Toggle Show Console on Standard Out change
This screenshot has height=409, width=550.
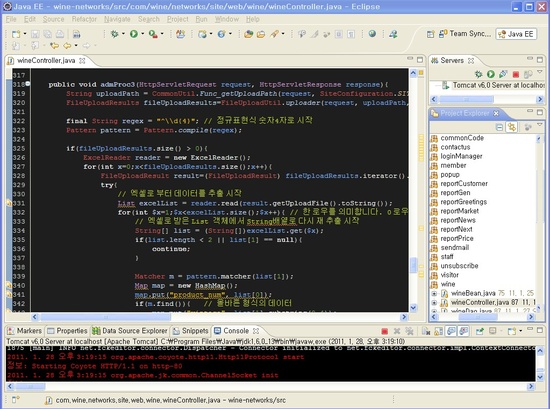click(x=451, y=331)
